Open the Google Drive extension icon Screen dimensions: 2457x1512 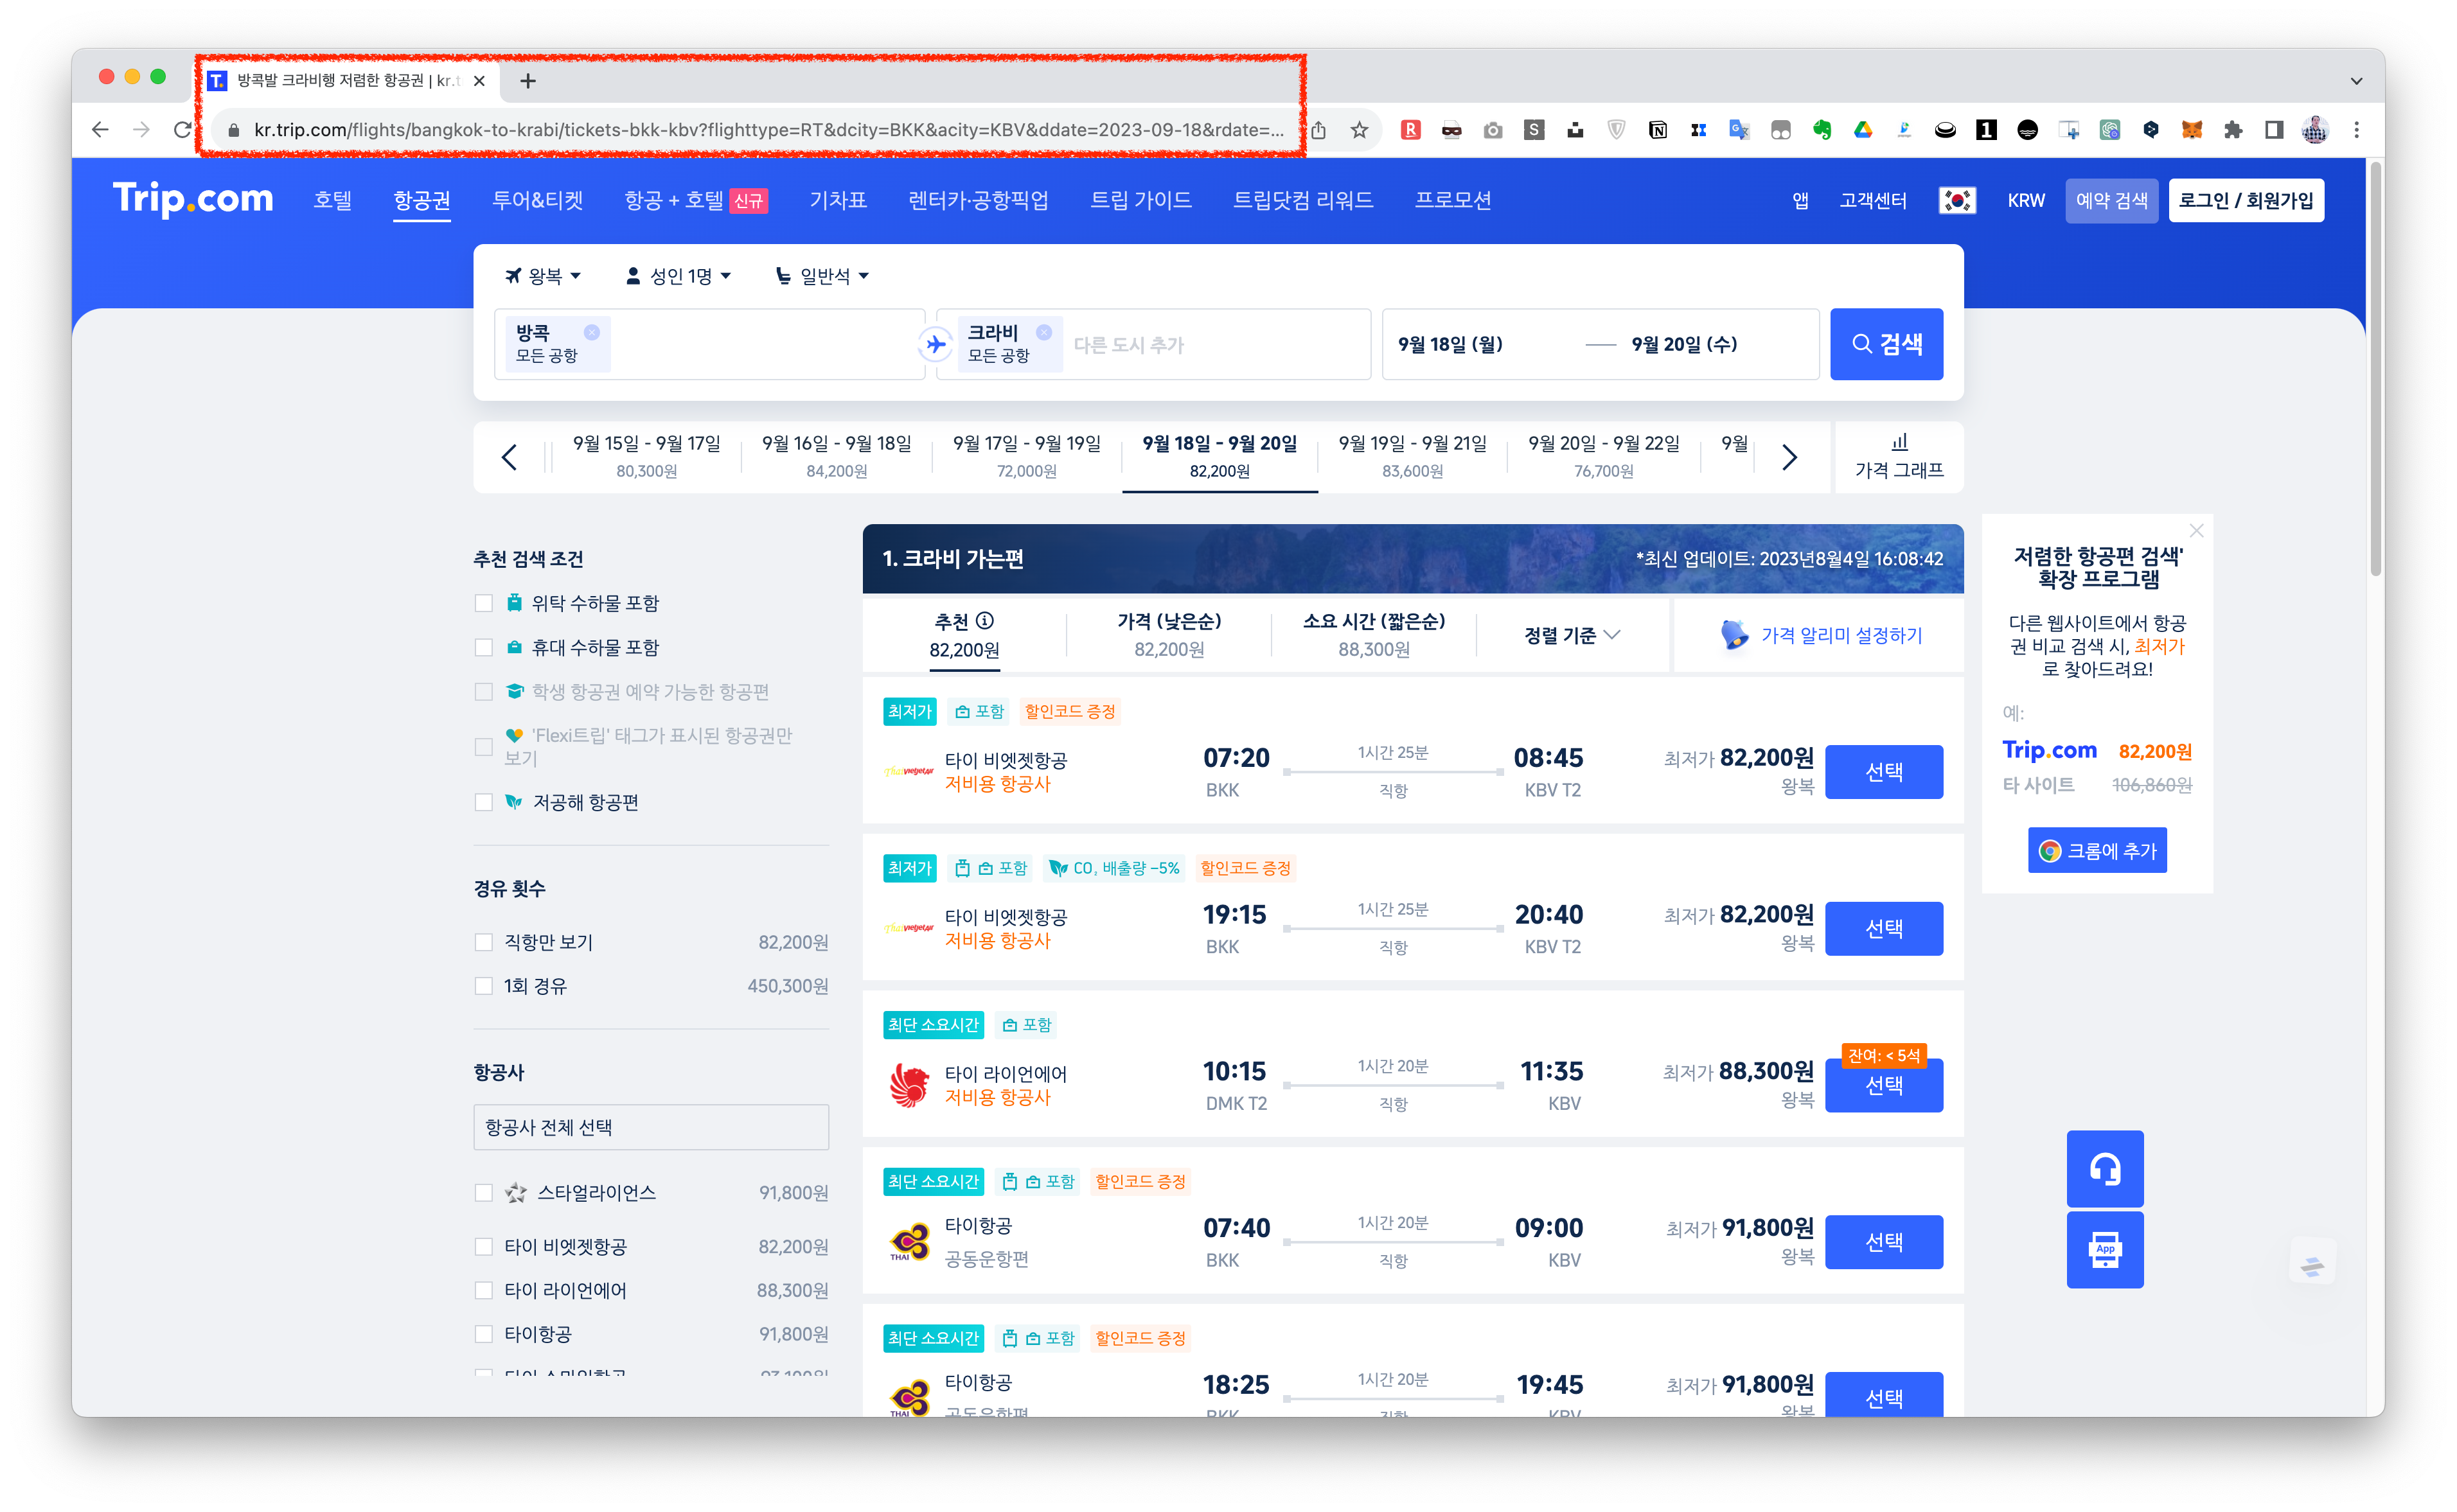1863,130
